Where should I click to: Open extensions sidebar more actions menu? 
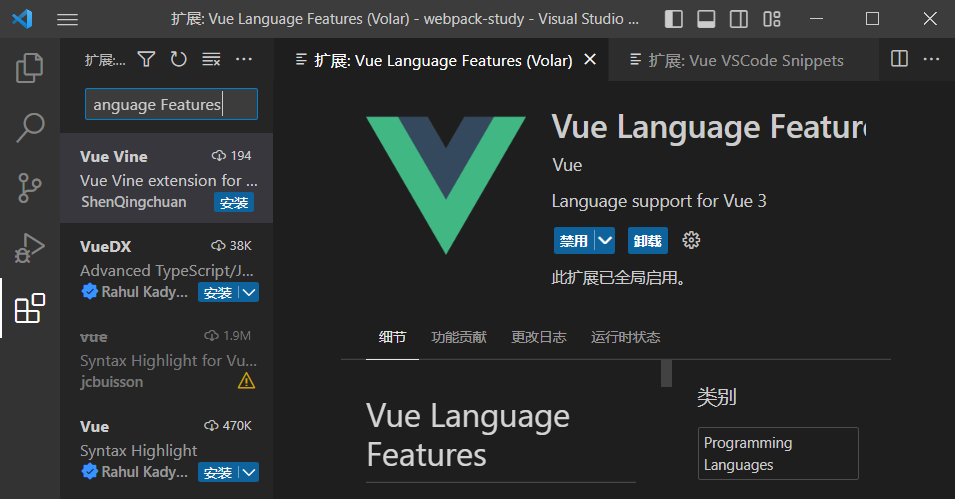pos(244,59)
